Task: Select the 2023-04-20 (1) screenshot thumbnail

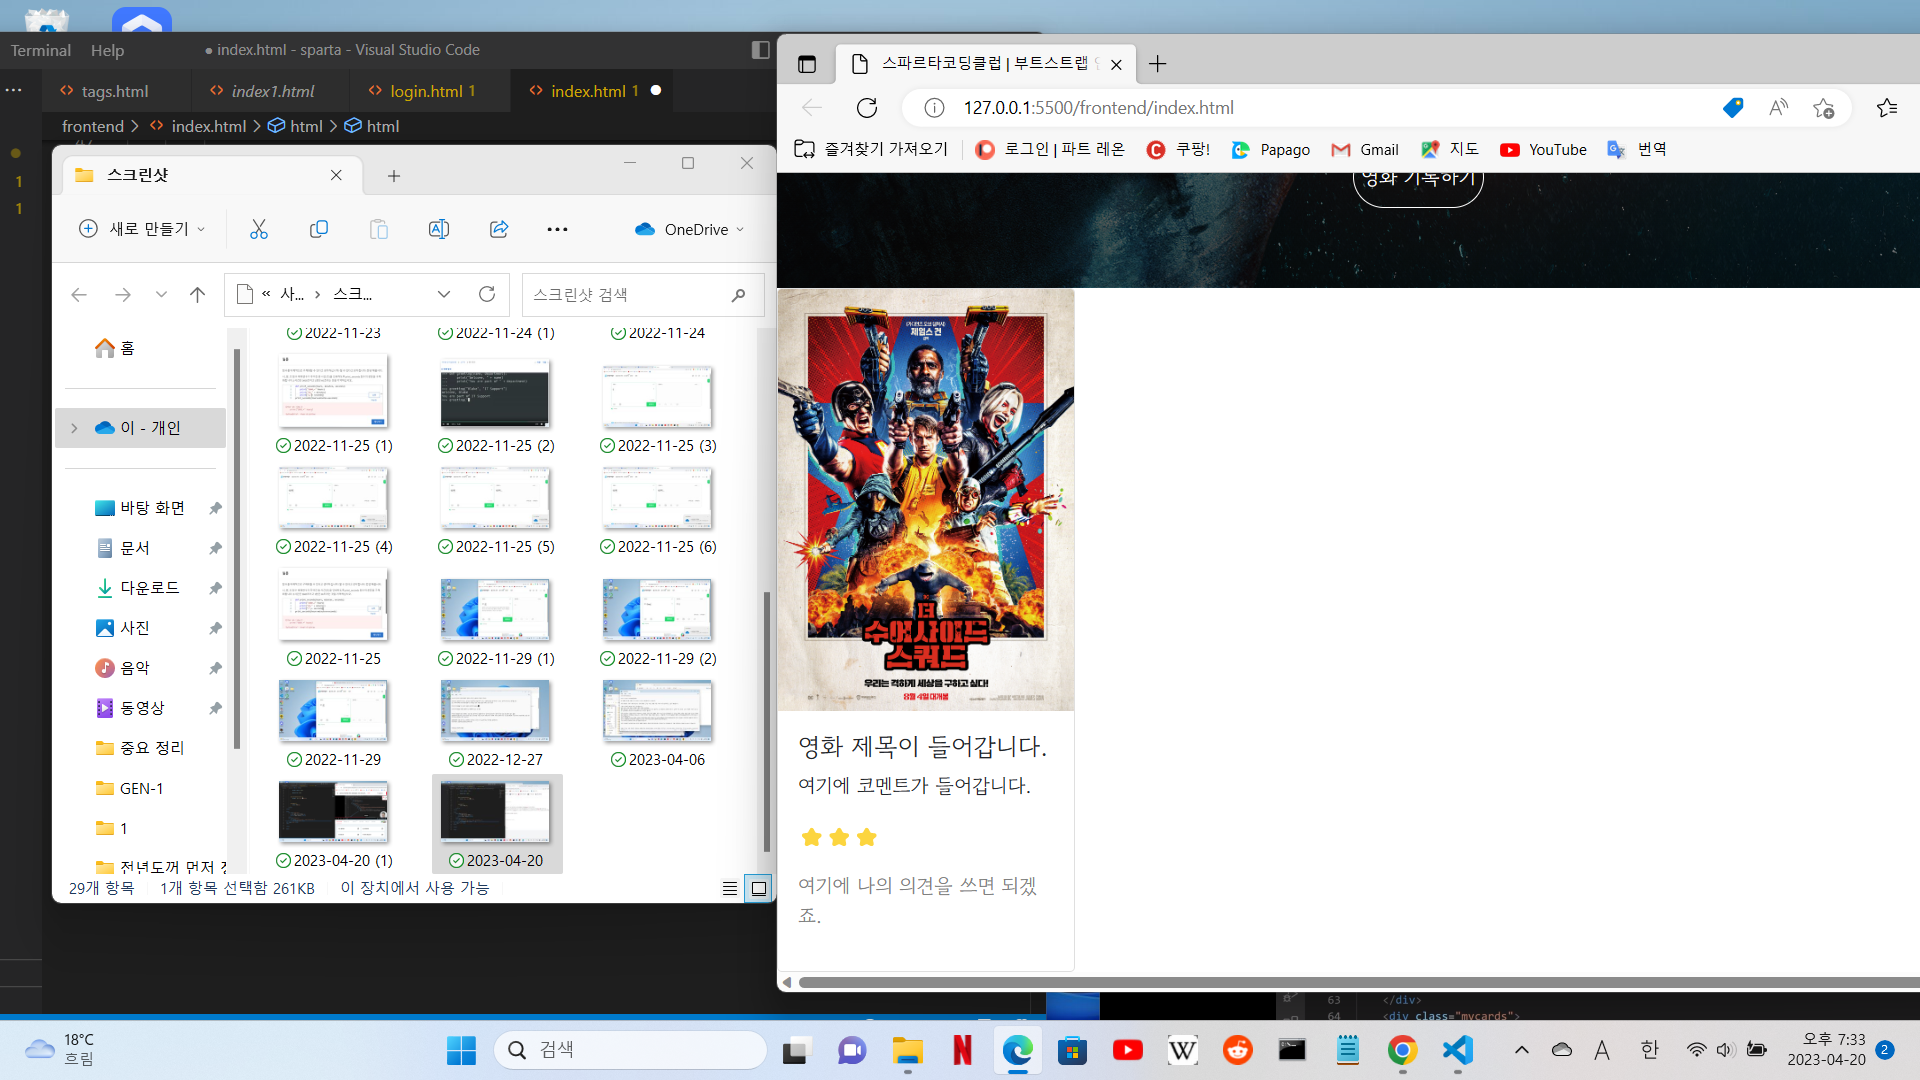Action: [334, 823]
